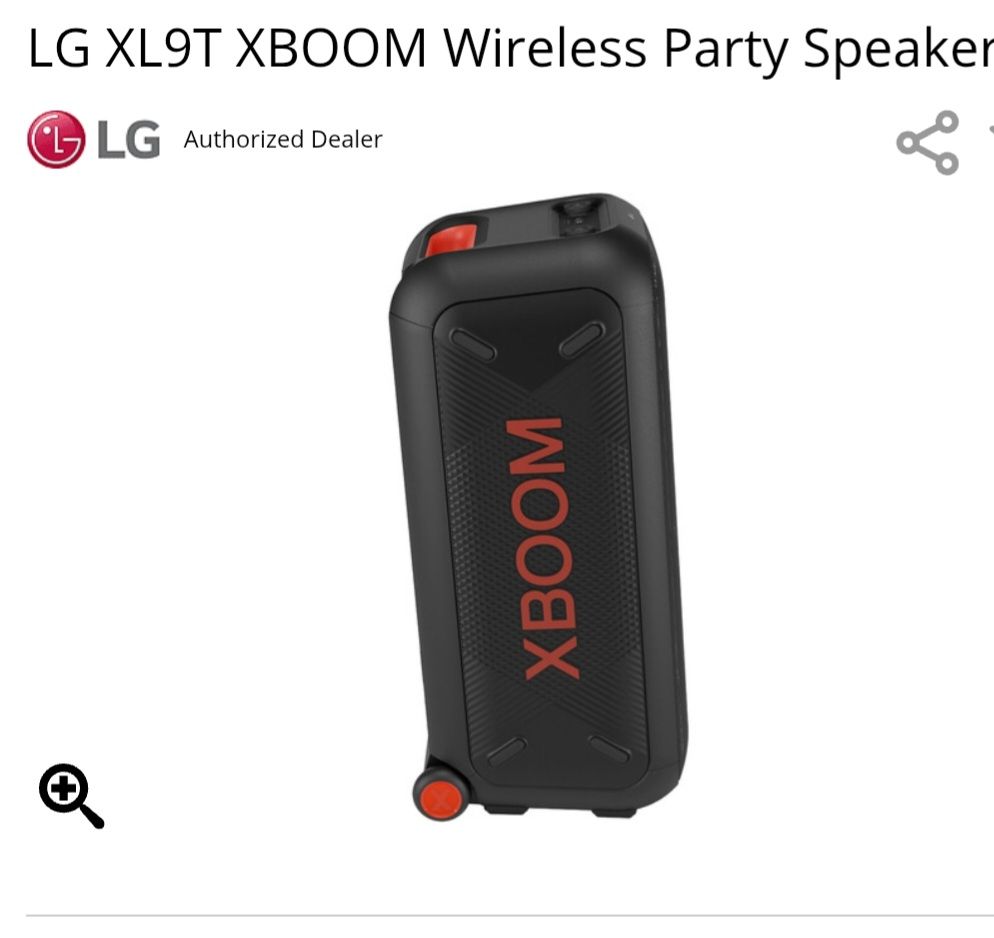994x938 pixels.
Task: Click the word Speaker in the title
Action: 898,49
